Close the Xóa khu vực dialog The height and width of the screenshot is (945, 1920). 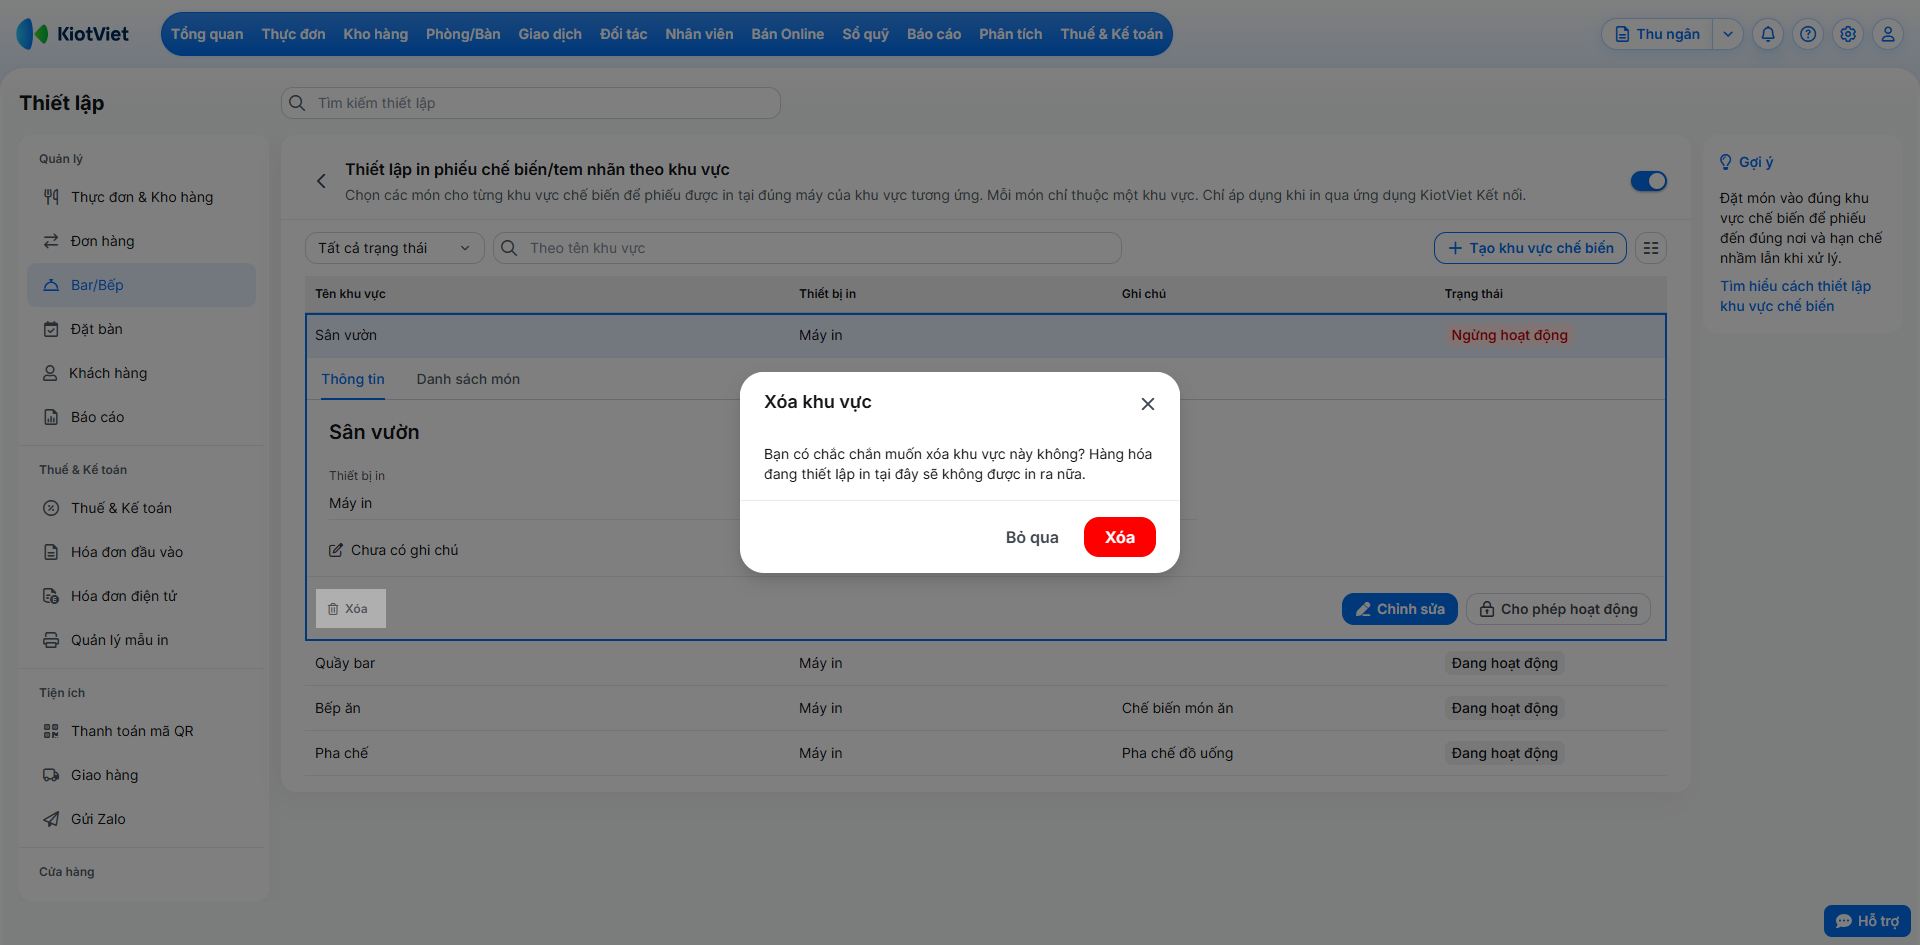click(1148, 404)
